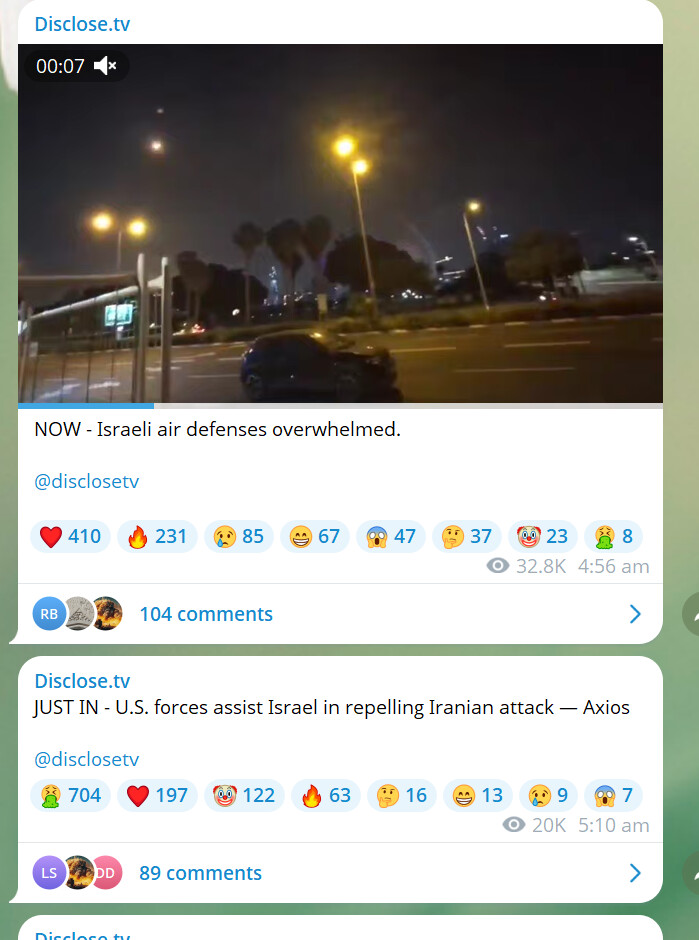Toggle clown reaction showing 23

click(x=543, y=537)
